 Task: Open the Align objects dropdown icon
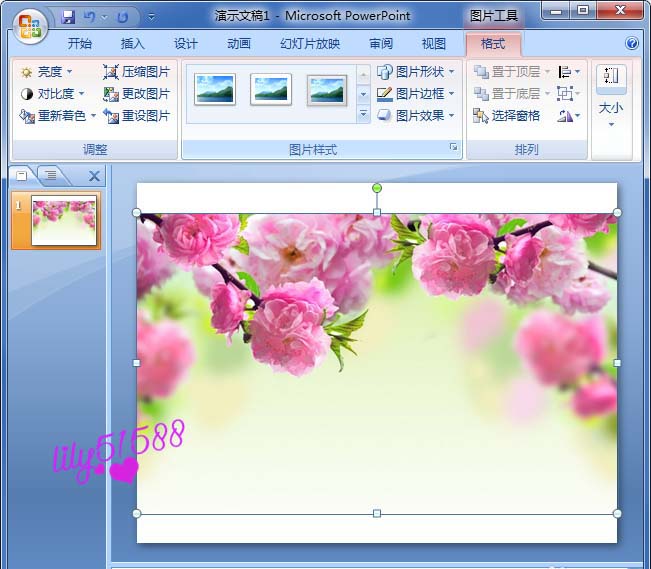(568, 72)
